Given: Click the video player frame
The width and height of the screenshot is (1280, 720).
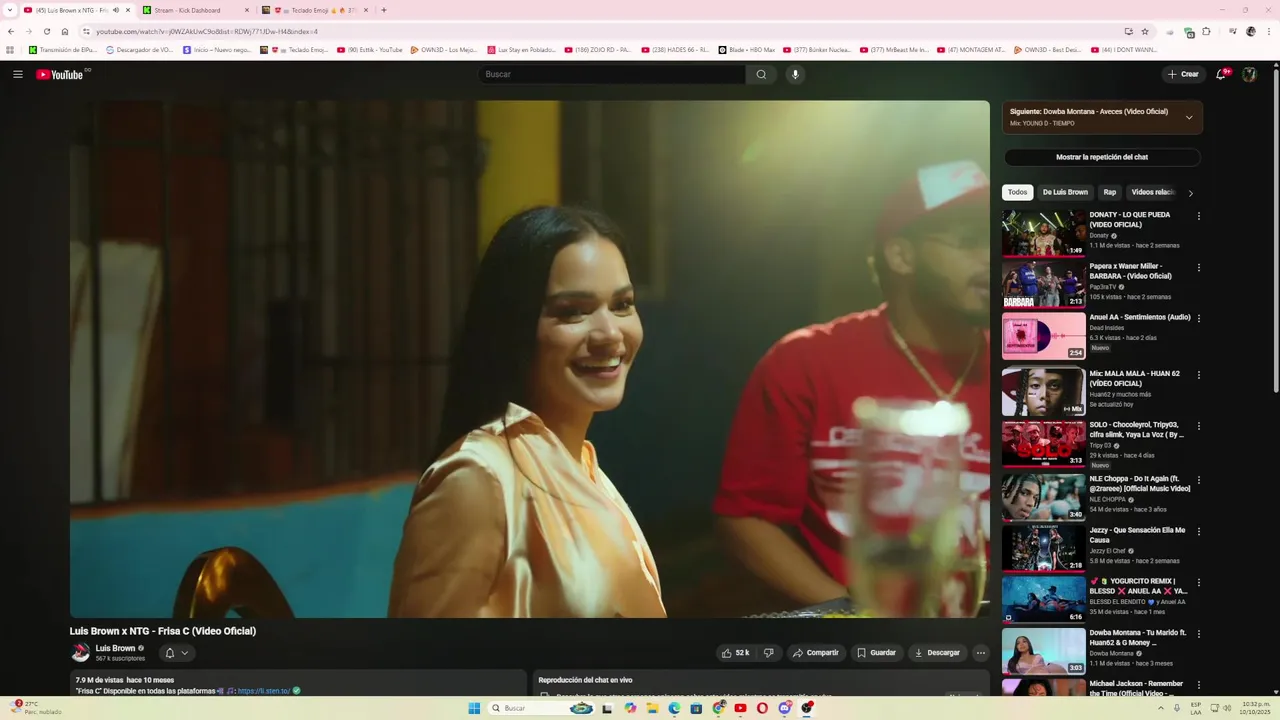Looking at the screenshot, I should pos(530,358).
